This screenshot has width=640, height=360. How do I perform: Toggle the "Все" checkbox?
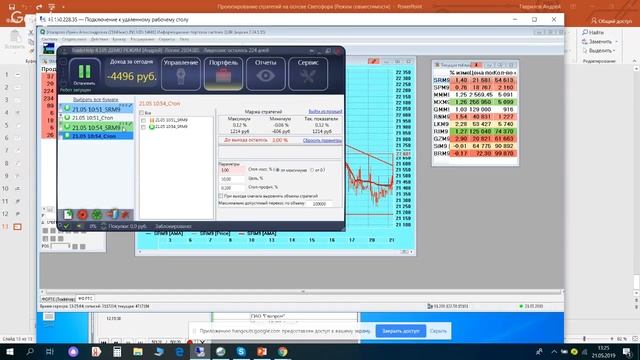pyautogui.click(x=142, y=113)
